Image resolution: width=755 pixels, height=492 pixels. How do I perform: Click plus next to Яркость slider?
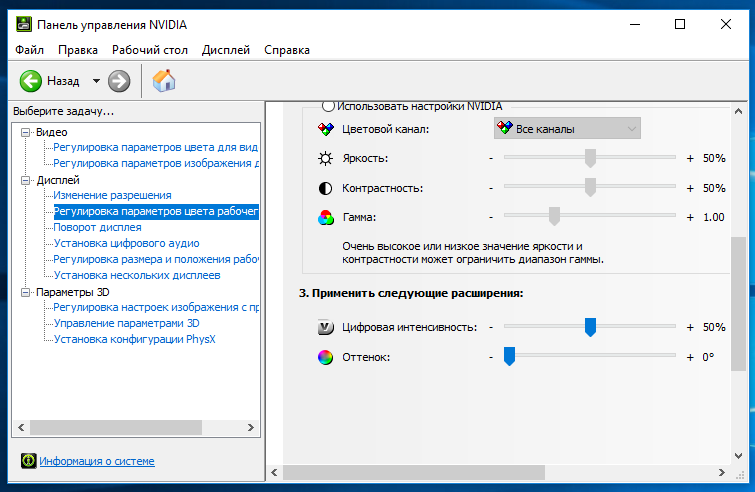point(690,158)
